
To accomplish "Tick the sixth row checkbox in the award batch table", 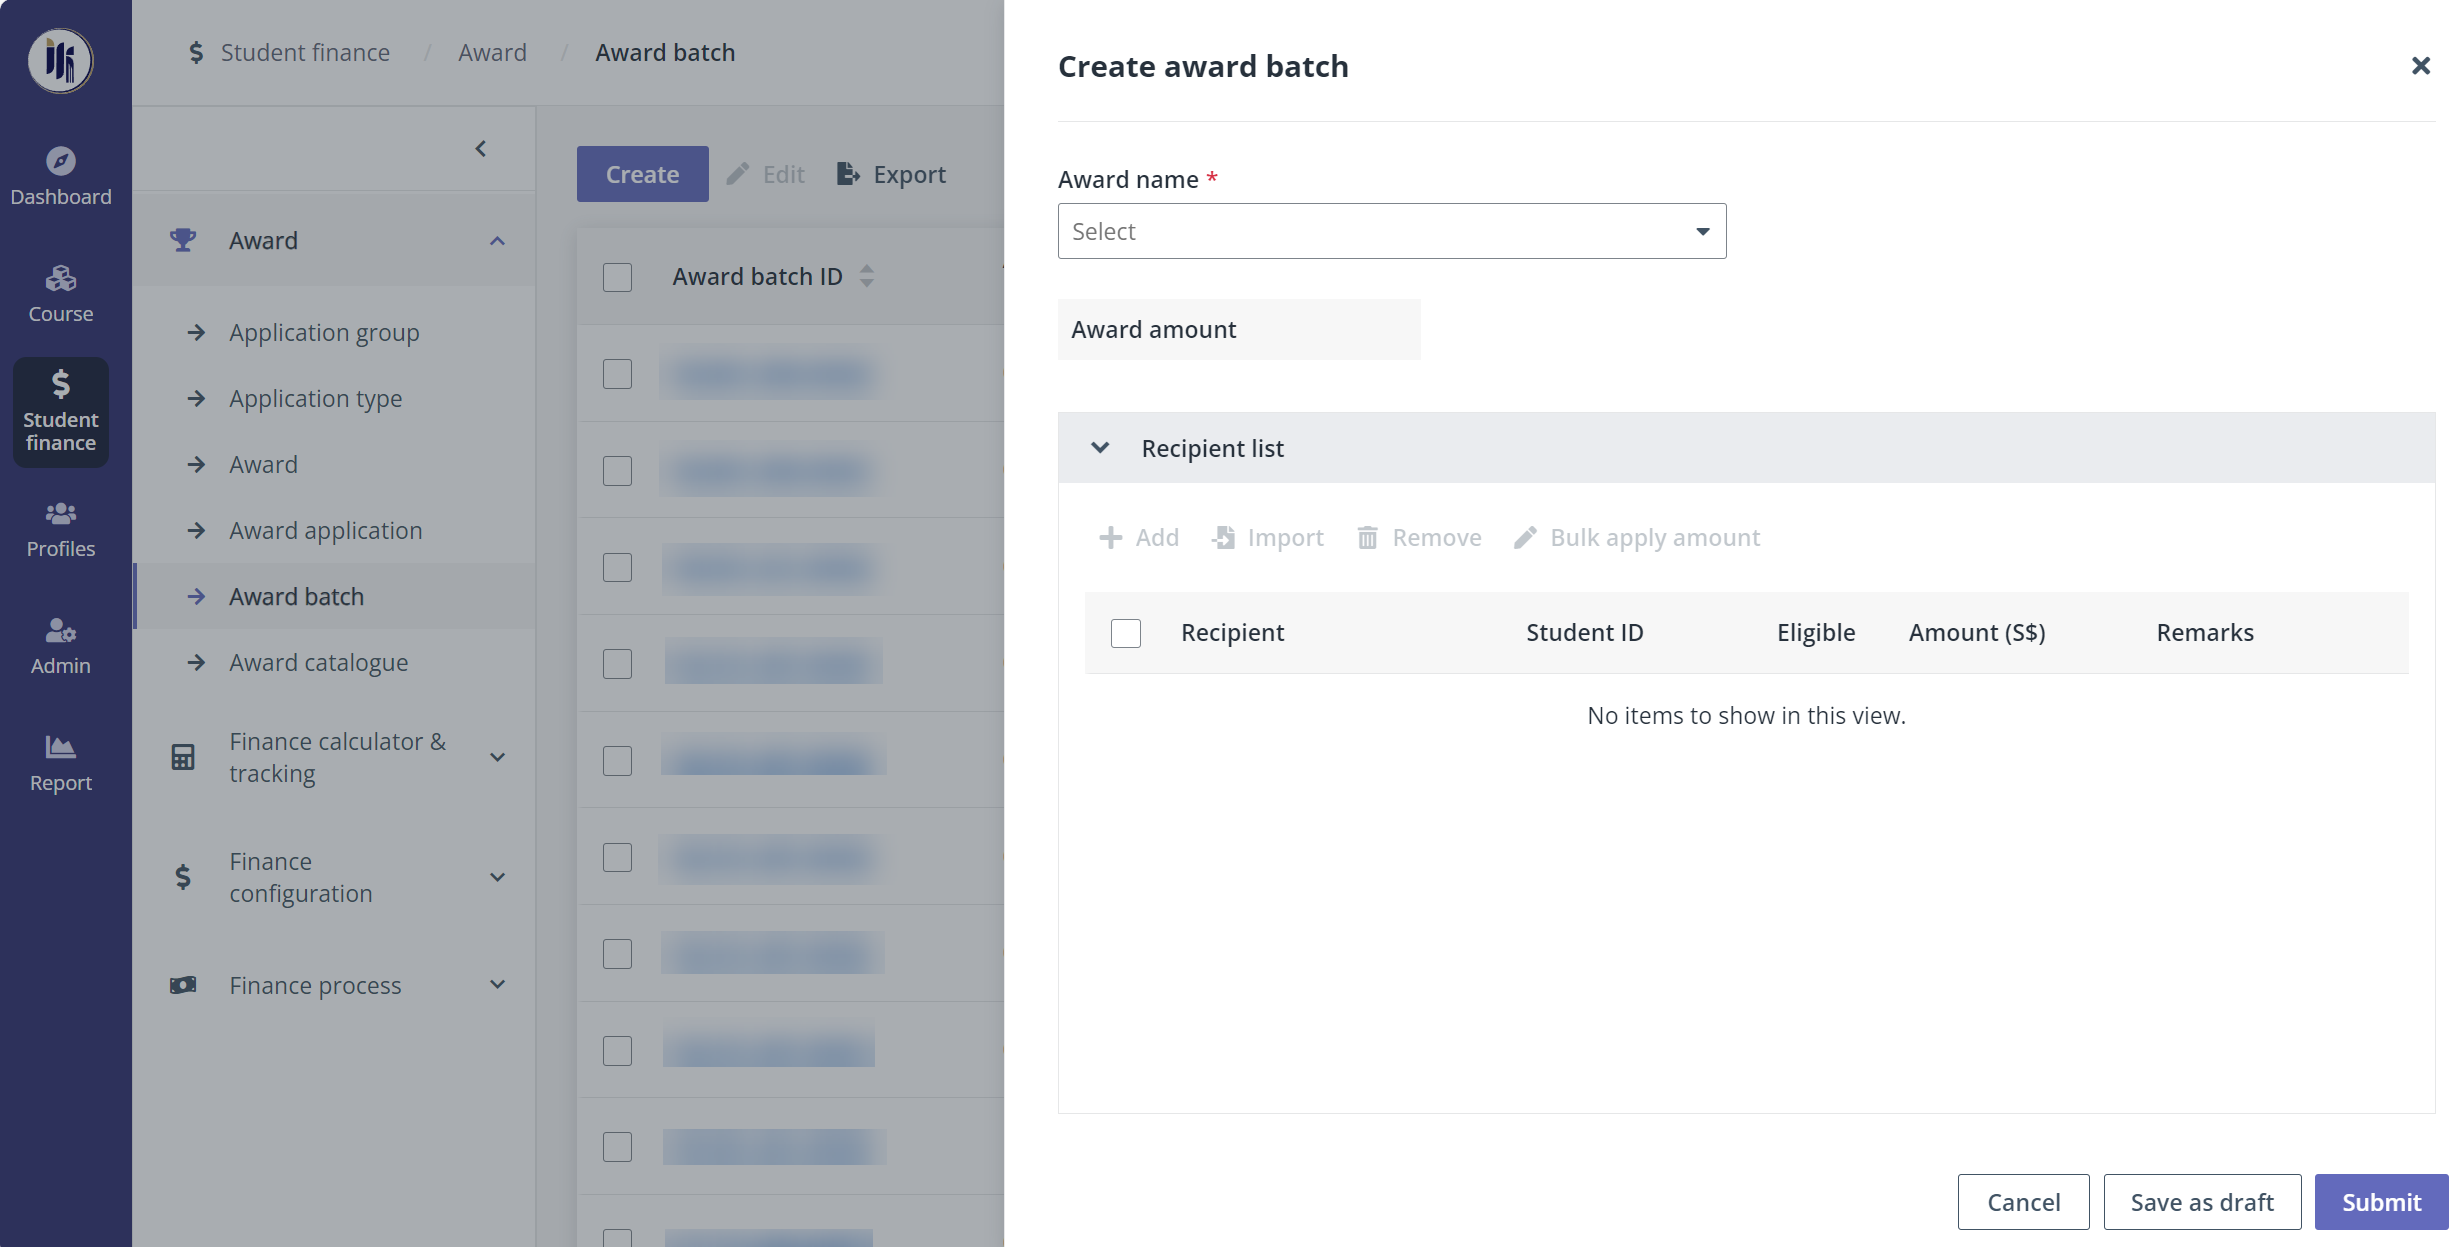I will [x=617, y=857].
